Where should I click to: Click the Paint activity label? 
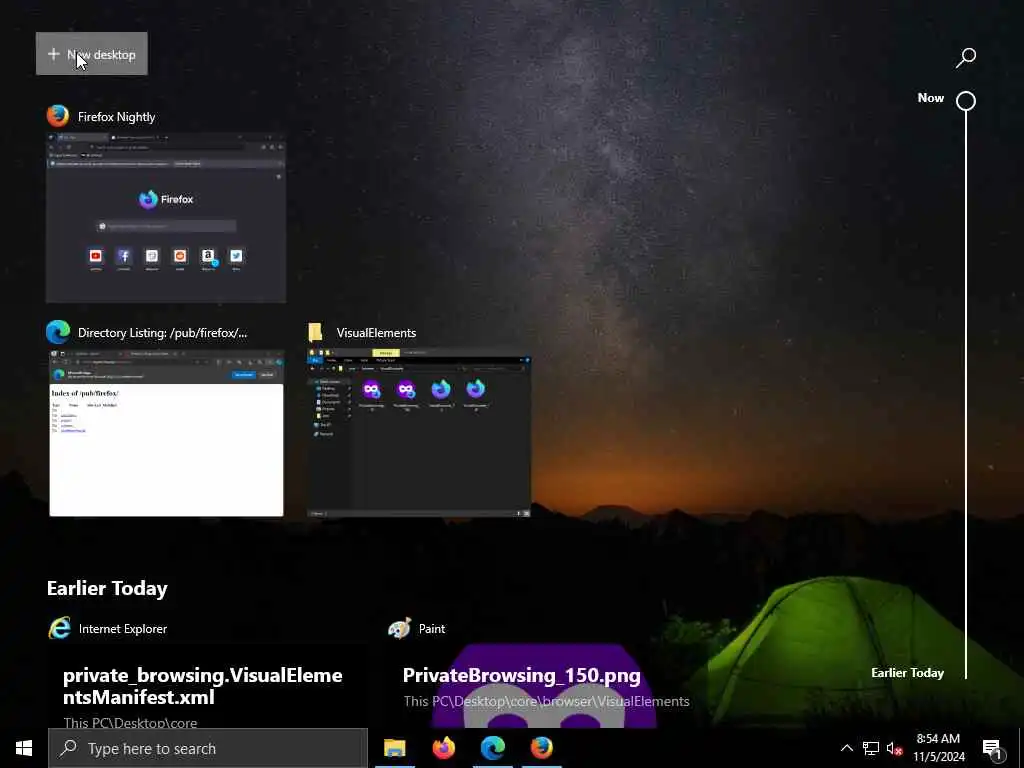[432, 629]
